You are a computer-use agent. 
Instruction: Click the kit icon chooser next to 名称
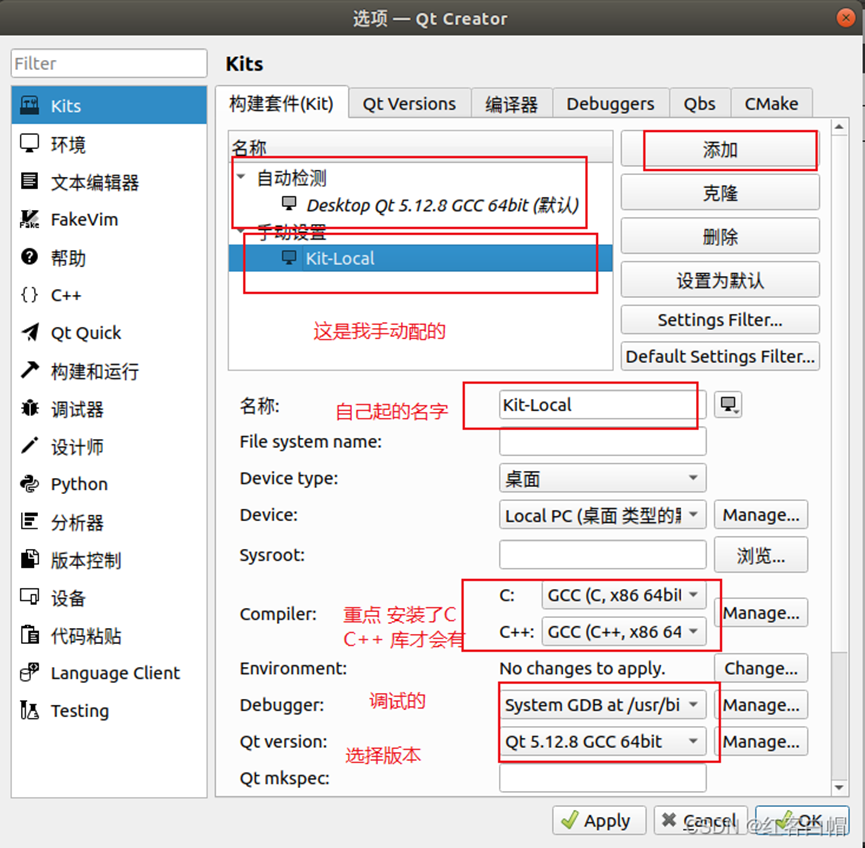coord(728,404)
